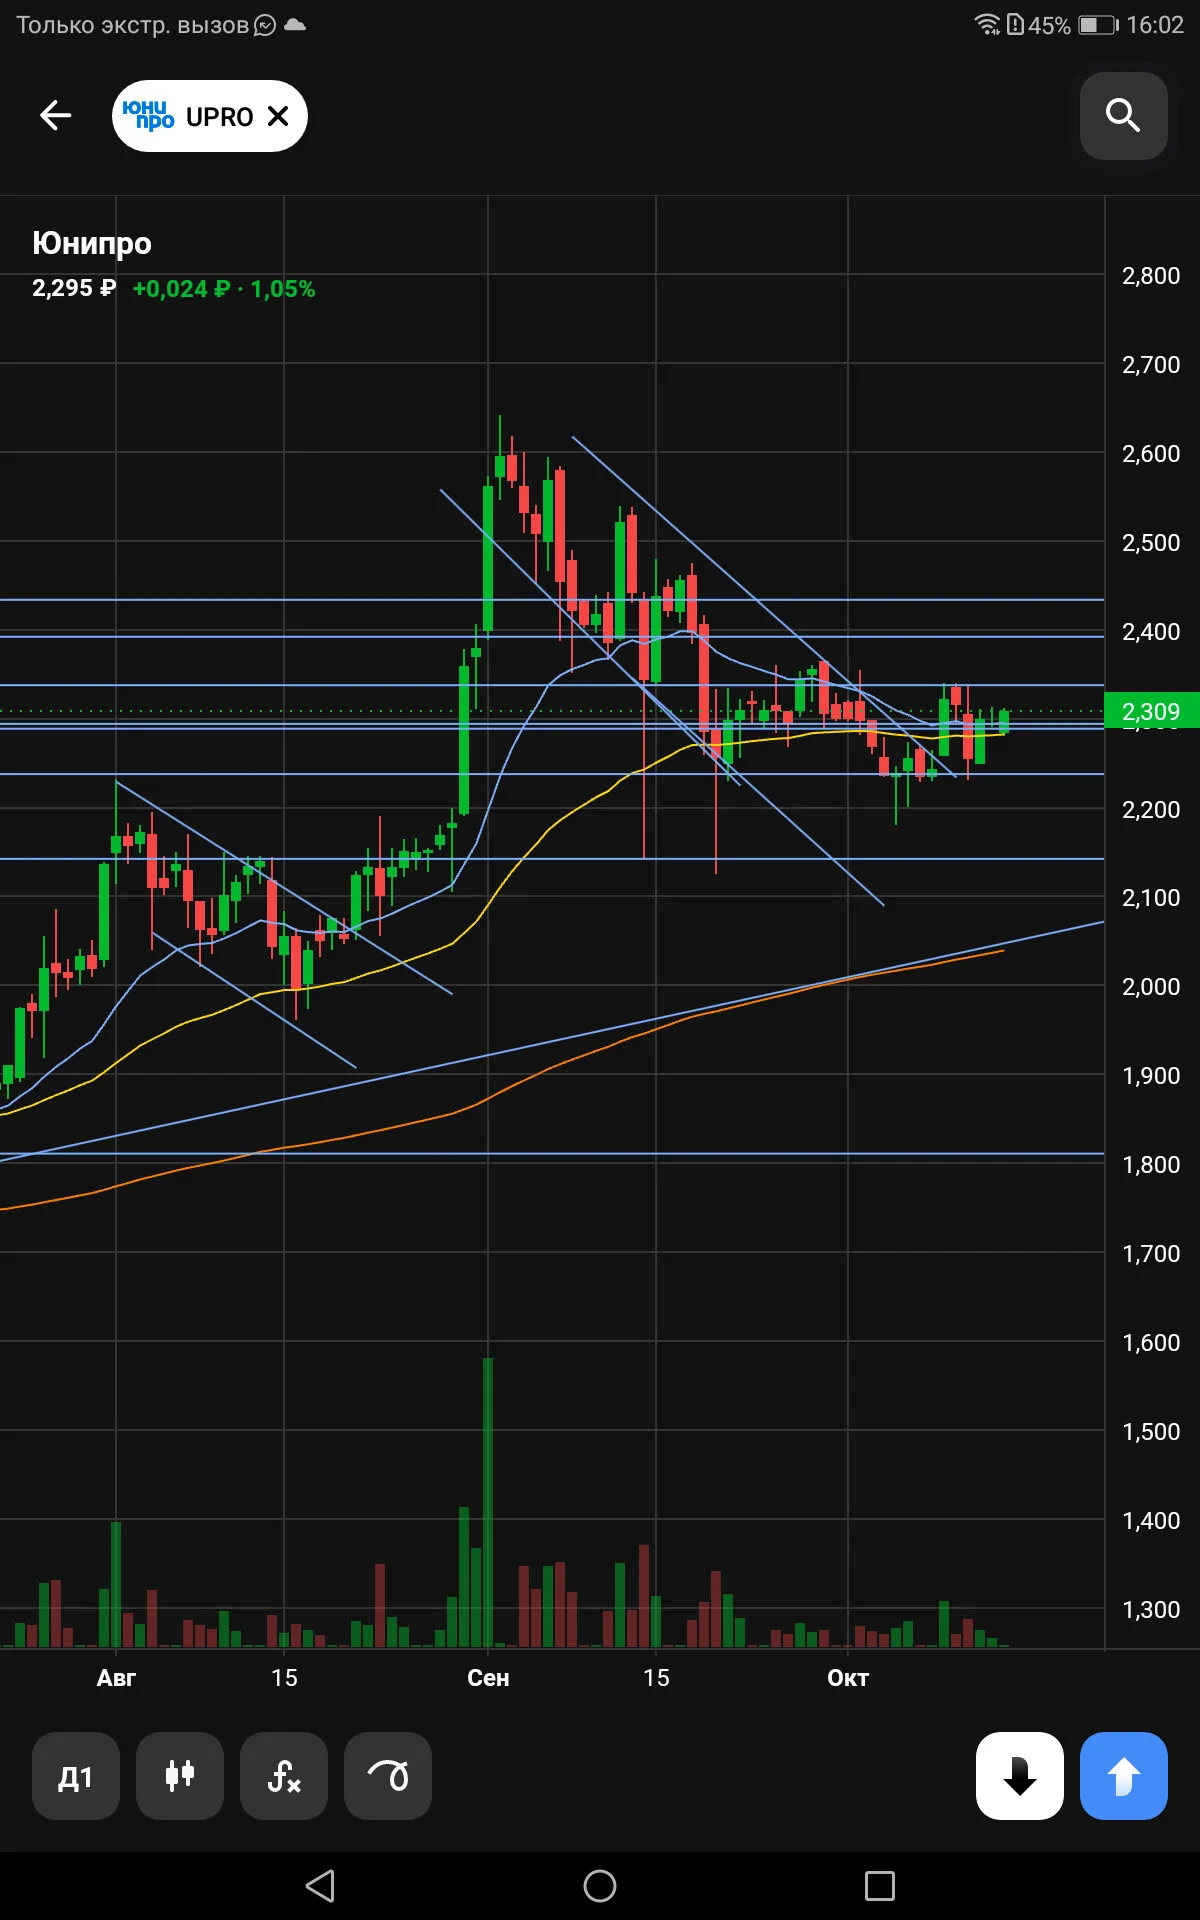Image resolution: width=1200 pixels, height=1920 pixels.
Task: Tap the battery indicator in status bar
Action: [x=1098, y=25]
